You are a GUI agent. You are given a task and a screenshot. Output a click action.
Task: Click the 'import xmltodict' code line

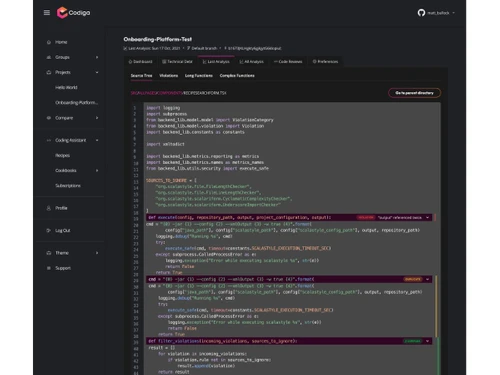(x=165, y=144)
